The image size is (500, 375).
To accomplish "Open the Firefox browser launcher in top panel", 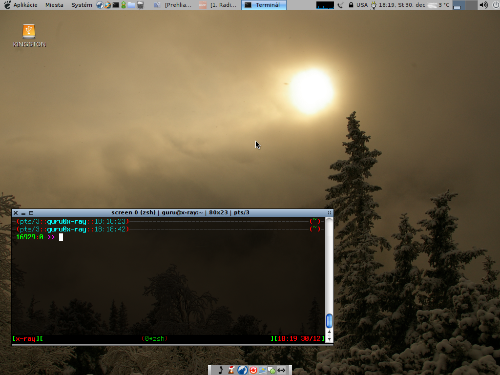I will 107,5.
